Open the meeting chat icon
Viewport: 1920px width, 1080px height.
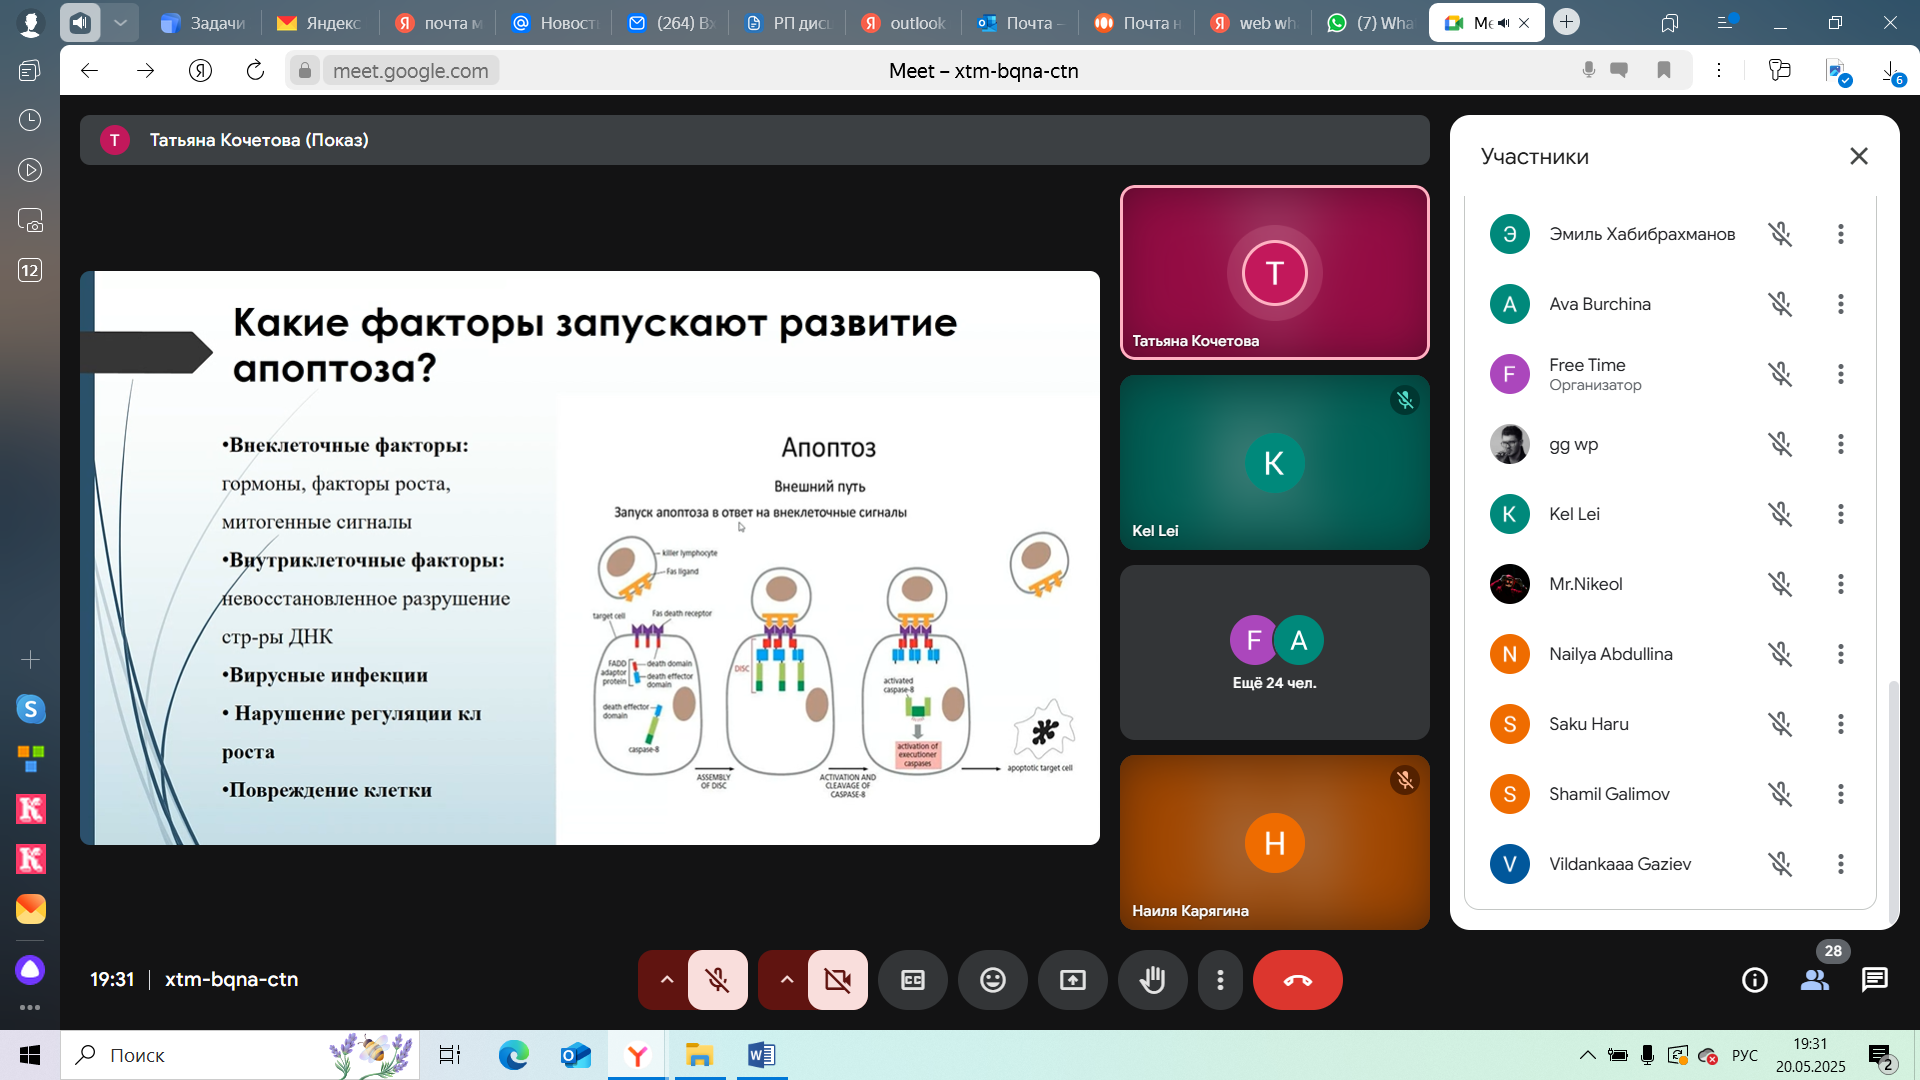click(x=1874, y=980)
